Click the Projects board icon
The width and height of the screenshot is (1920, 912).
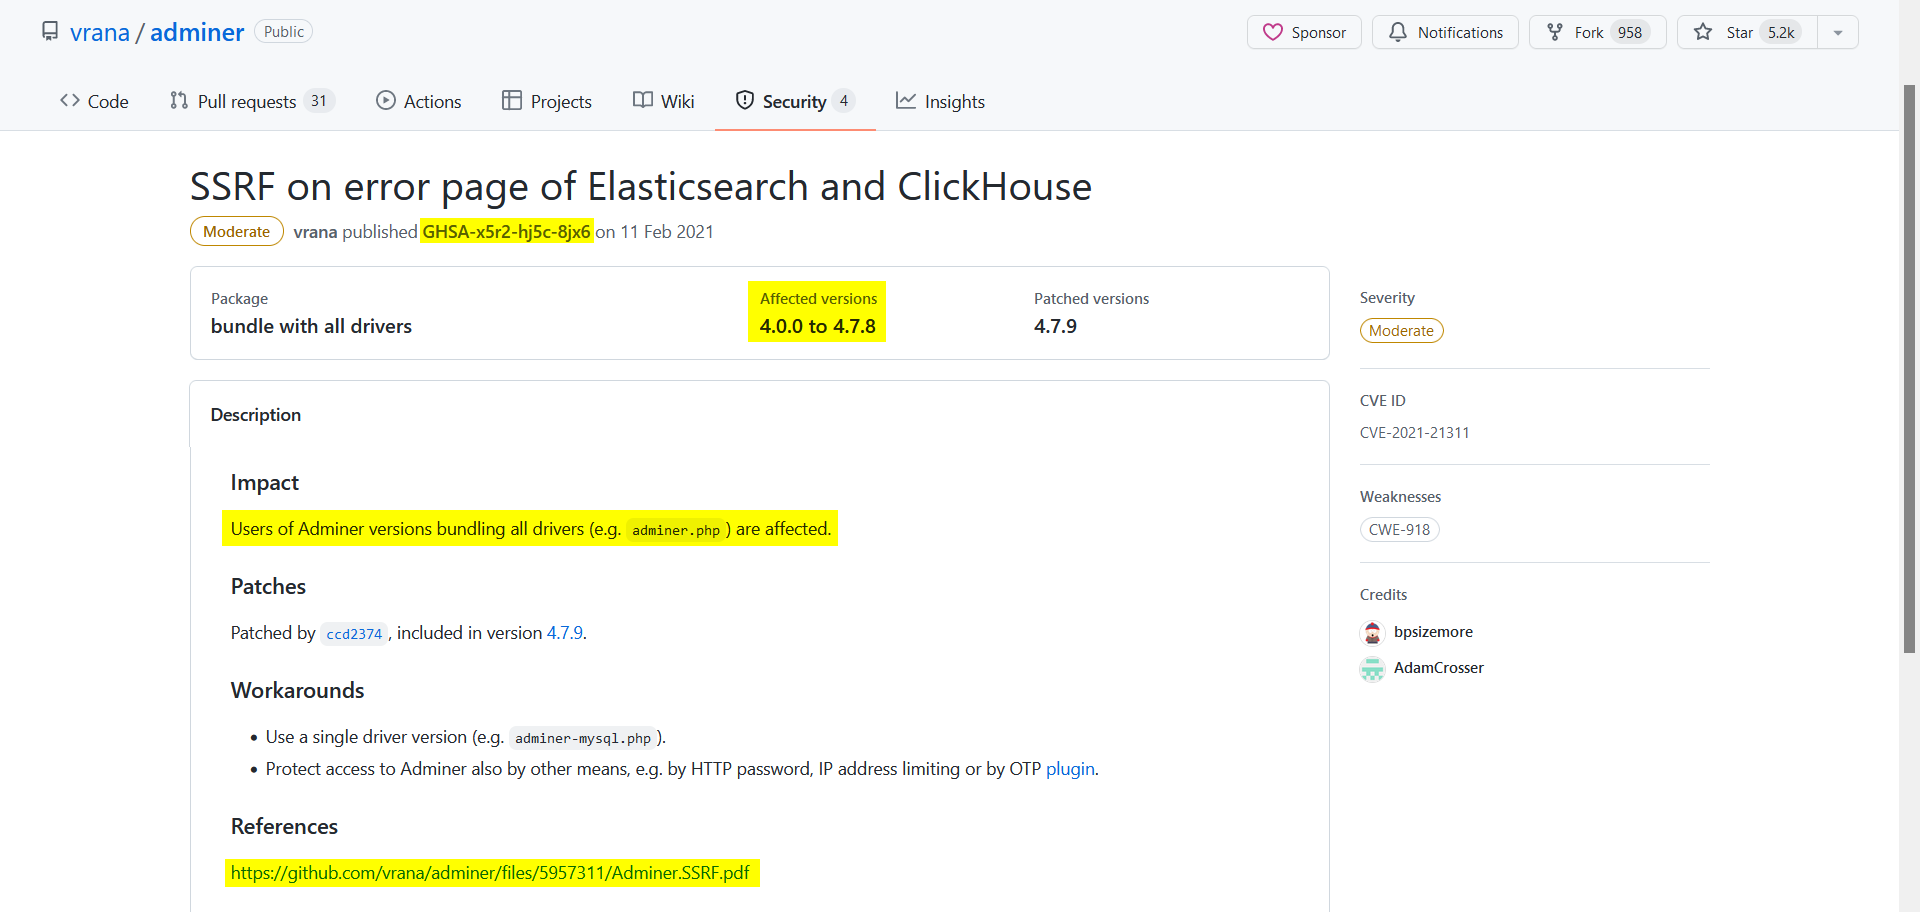point(512,100)
